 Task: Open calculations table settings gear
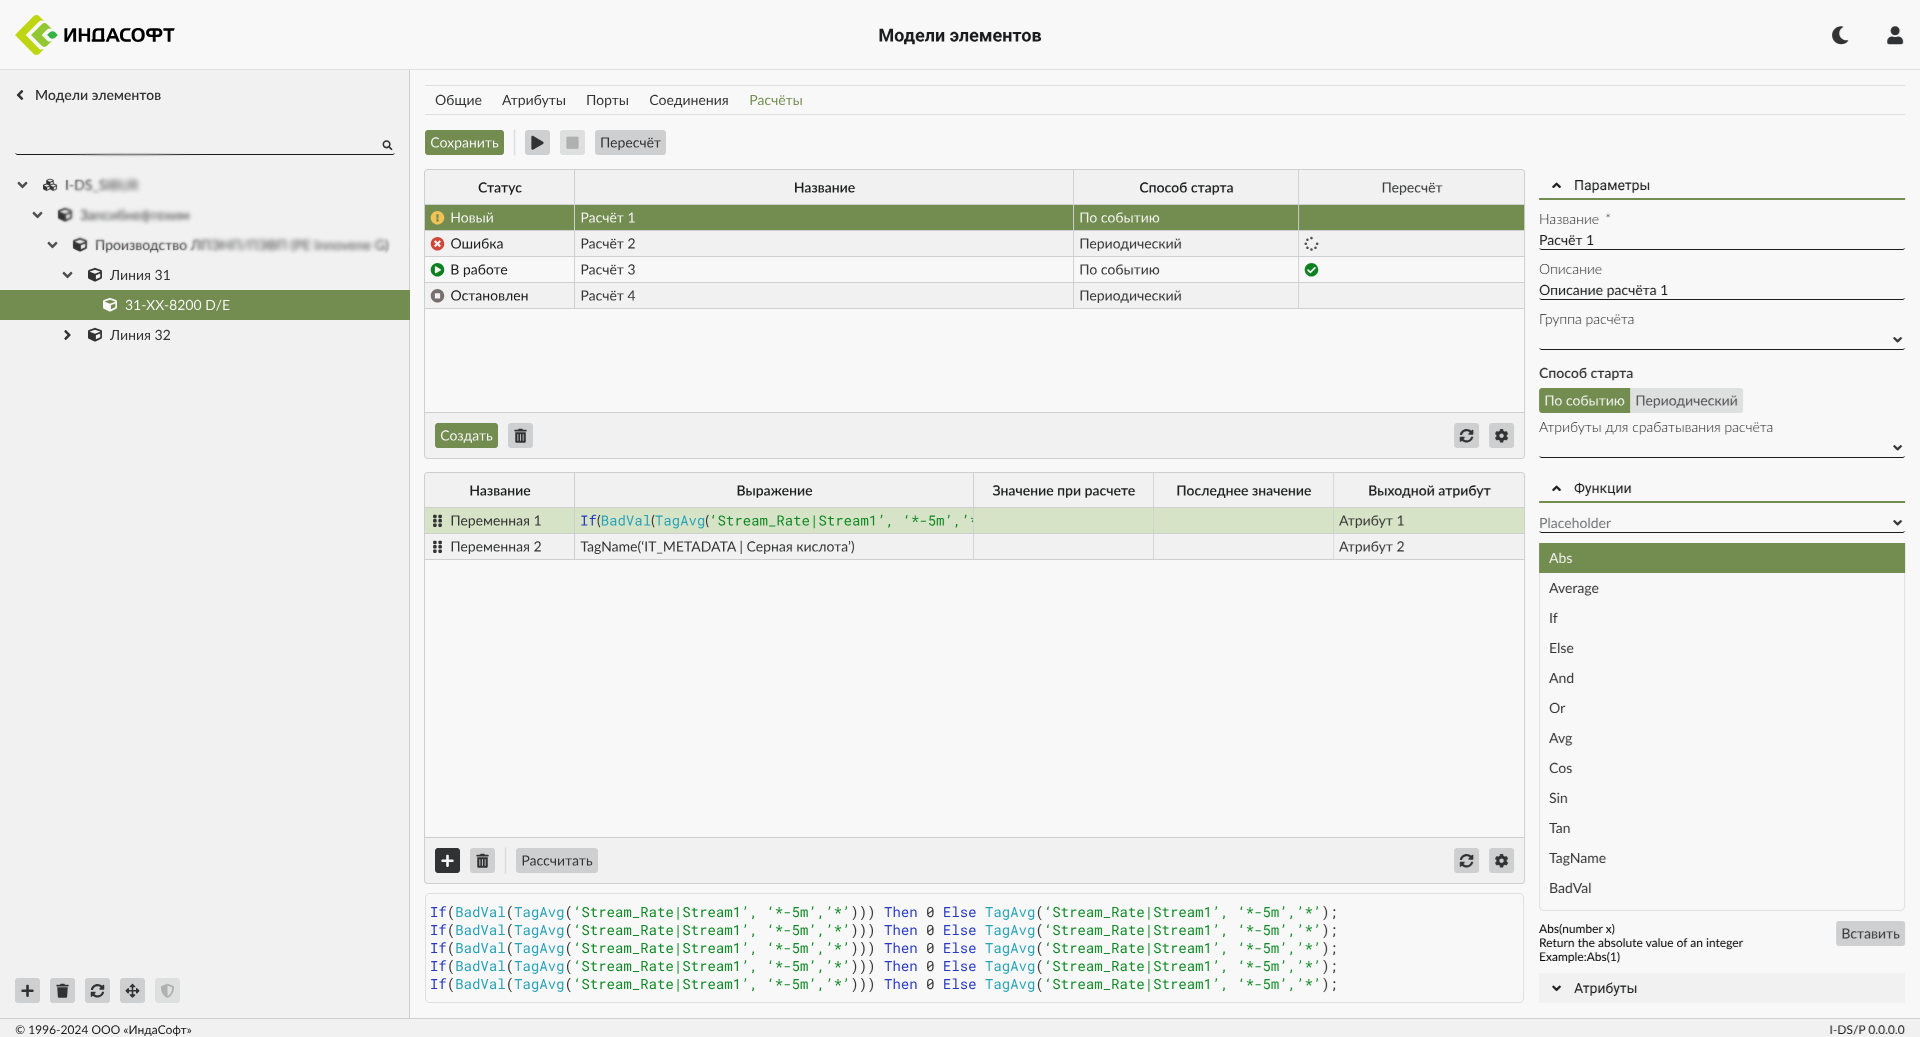(1501, 436)
